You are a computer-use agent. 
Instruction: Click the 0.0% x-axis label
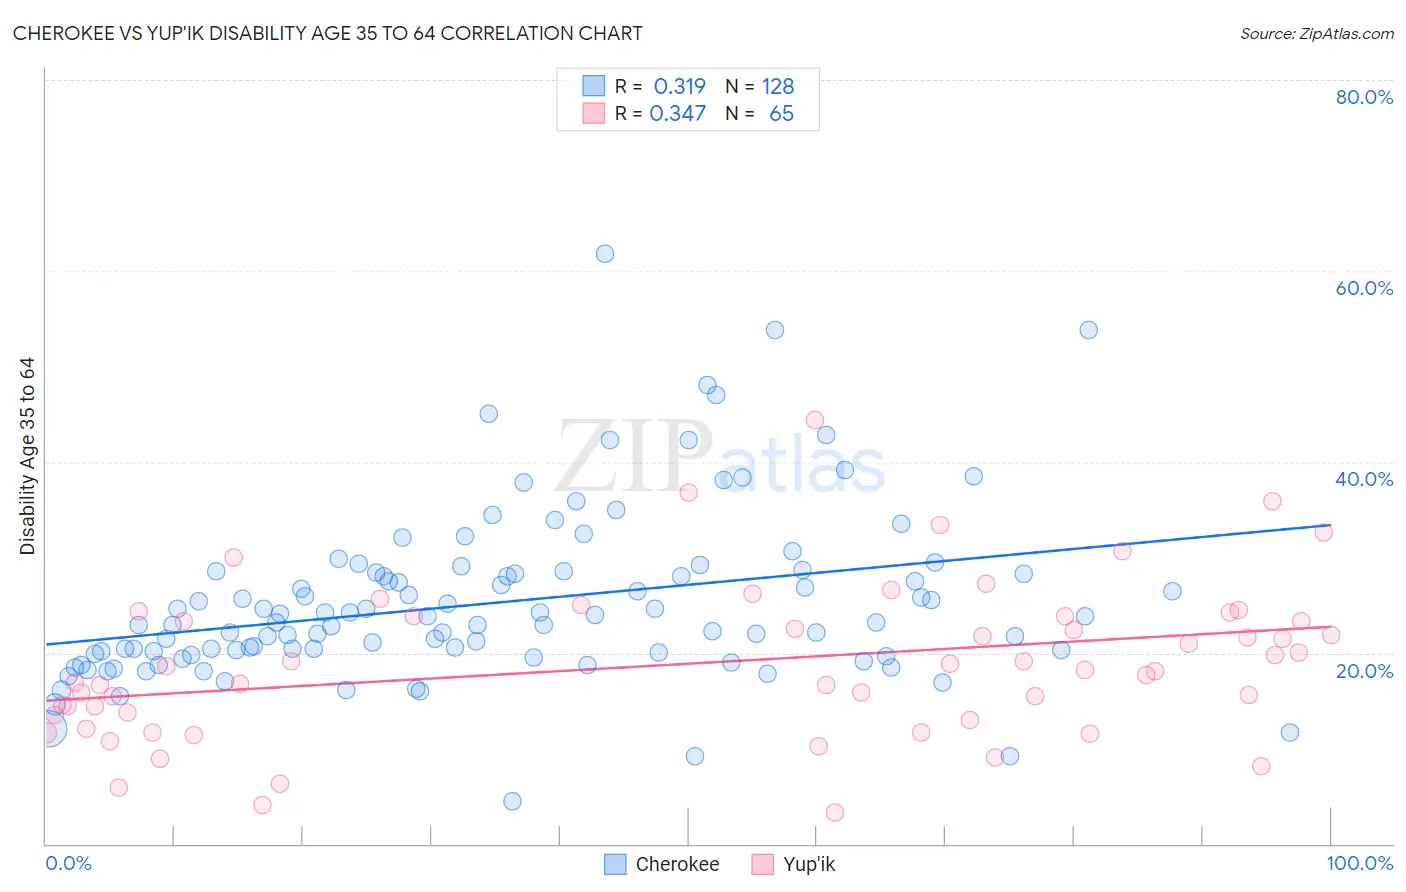(x=68, y=863)
